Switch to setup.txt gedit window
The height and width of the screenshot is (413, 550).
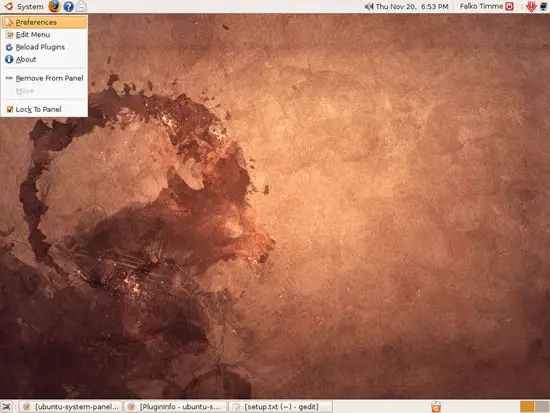coord(280,407)
